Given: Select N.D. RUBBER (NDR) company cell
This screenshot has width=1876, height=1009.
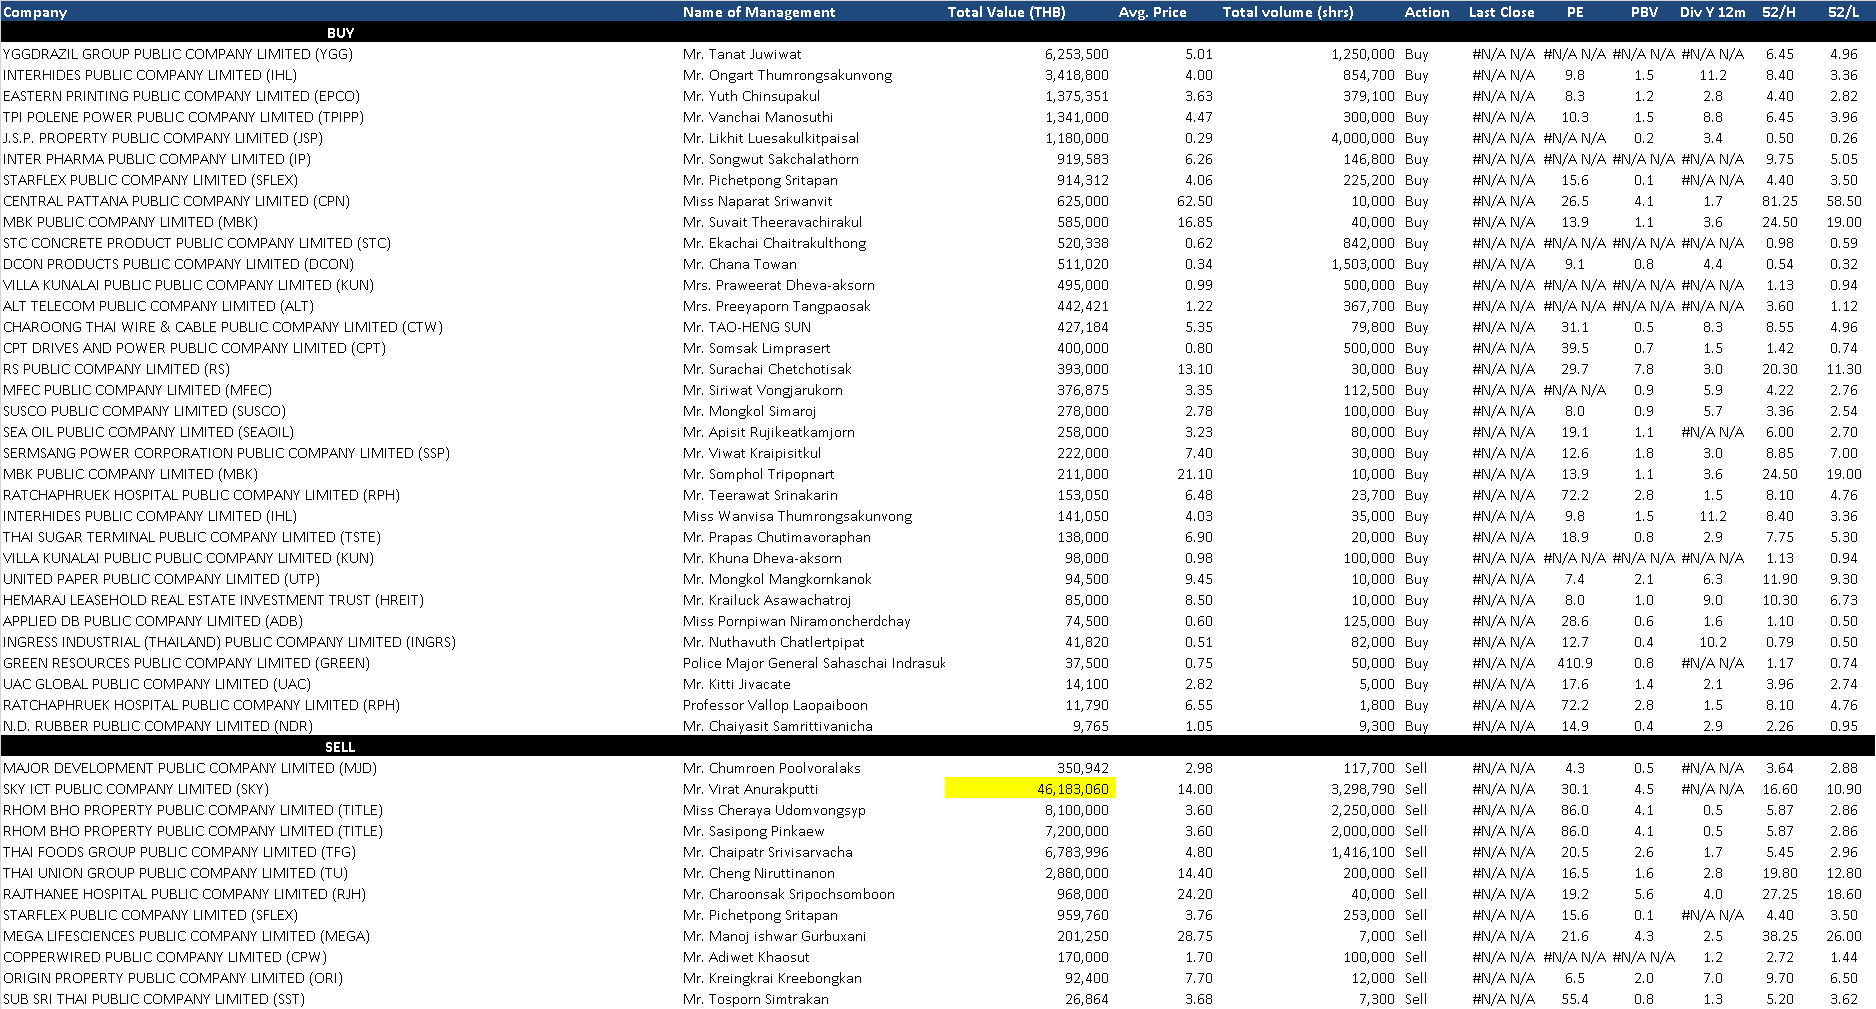Looking at the screenshot, I should point(158,726).
